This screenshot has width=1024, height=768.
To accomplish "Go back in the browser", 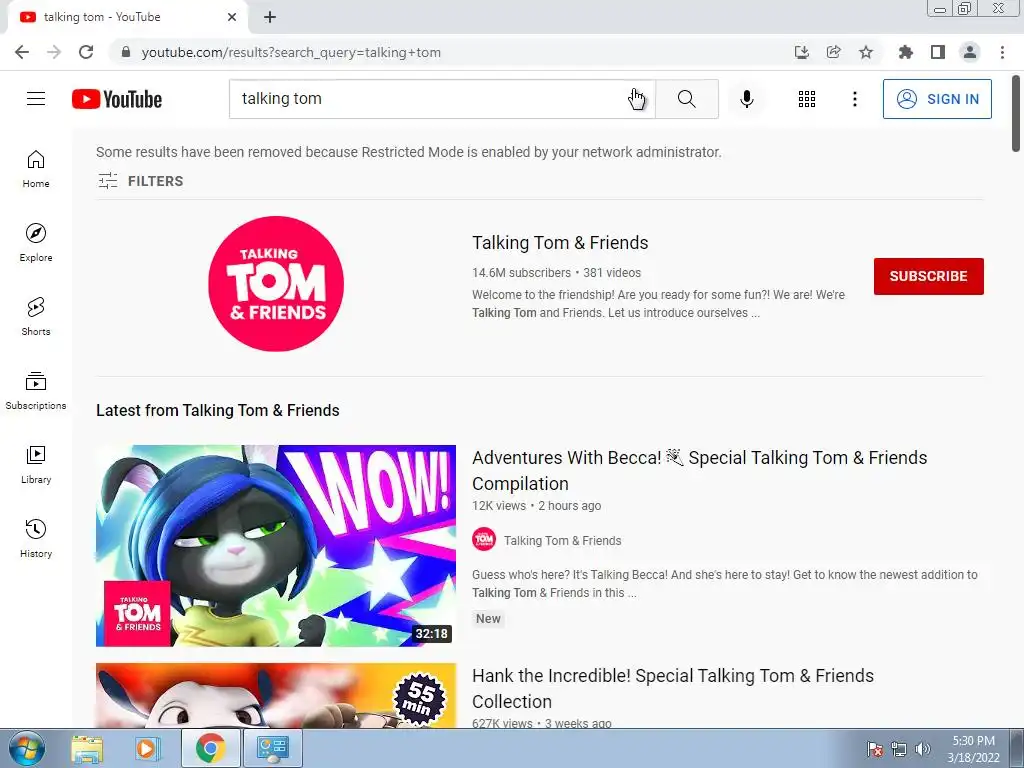I will pyautogui.click(x=22, y=52).
